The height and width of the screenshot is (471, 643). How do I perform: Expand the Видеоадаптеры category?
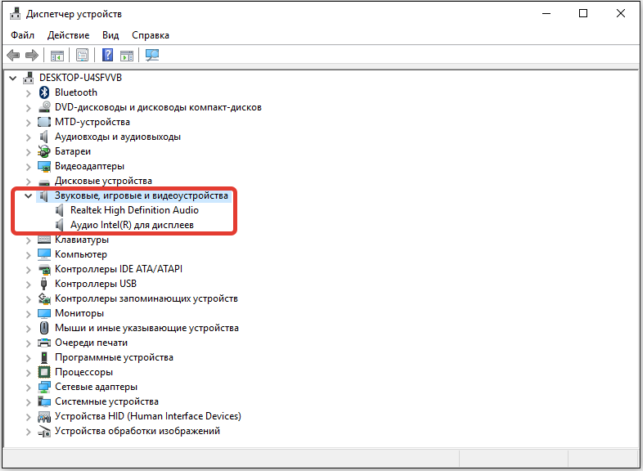(x=28, y=167)
